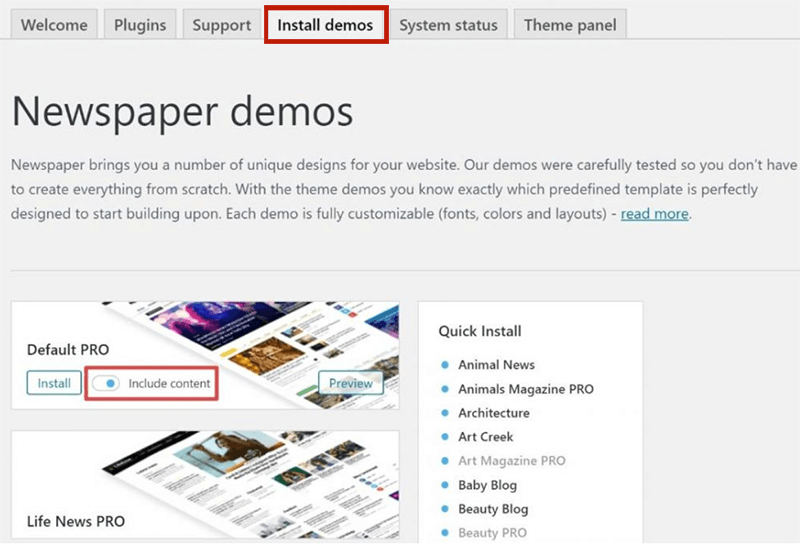
Task: Quick install the Architecture demo
Action: point(493,413)
